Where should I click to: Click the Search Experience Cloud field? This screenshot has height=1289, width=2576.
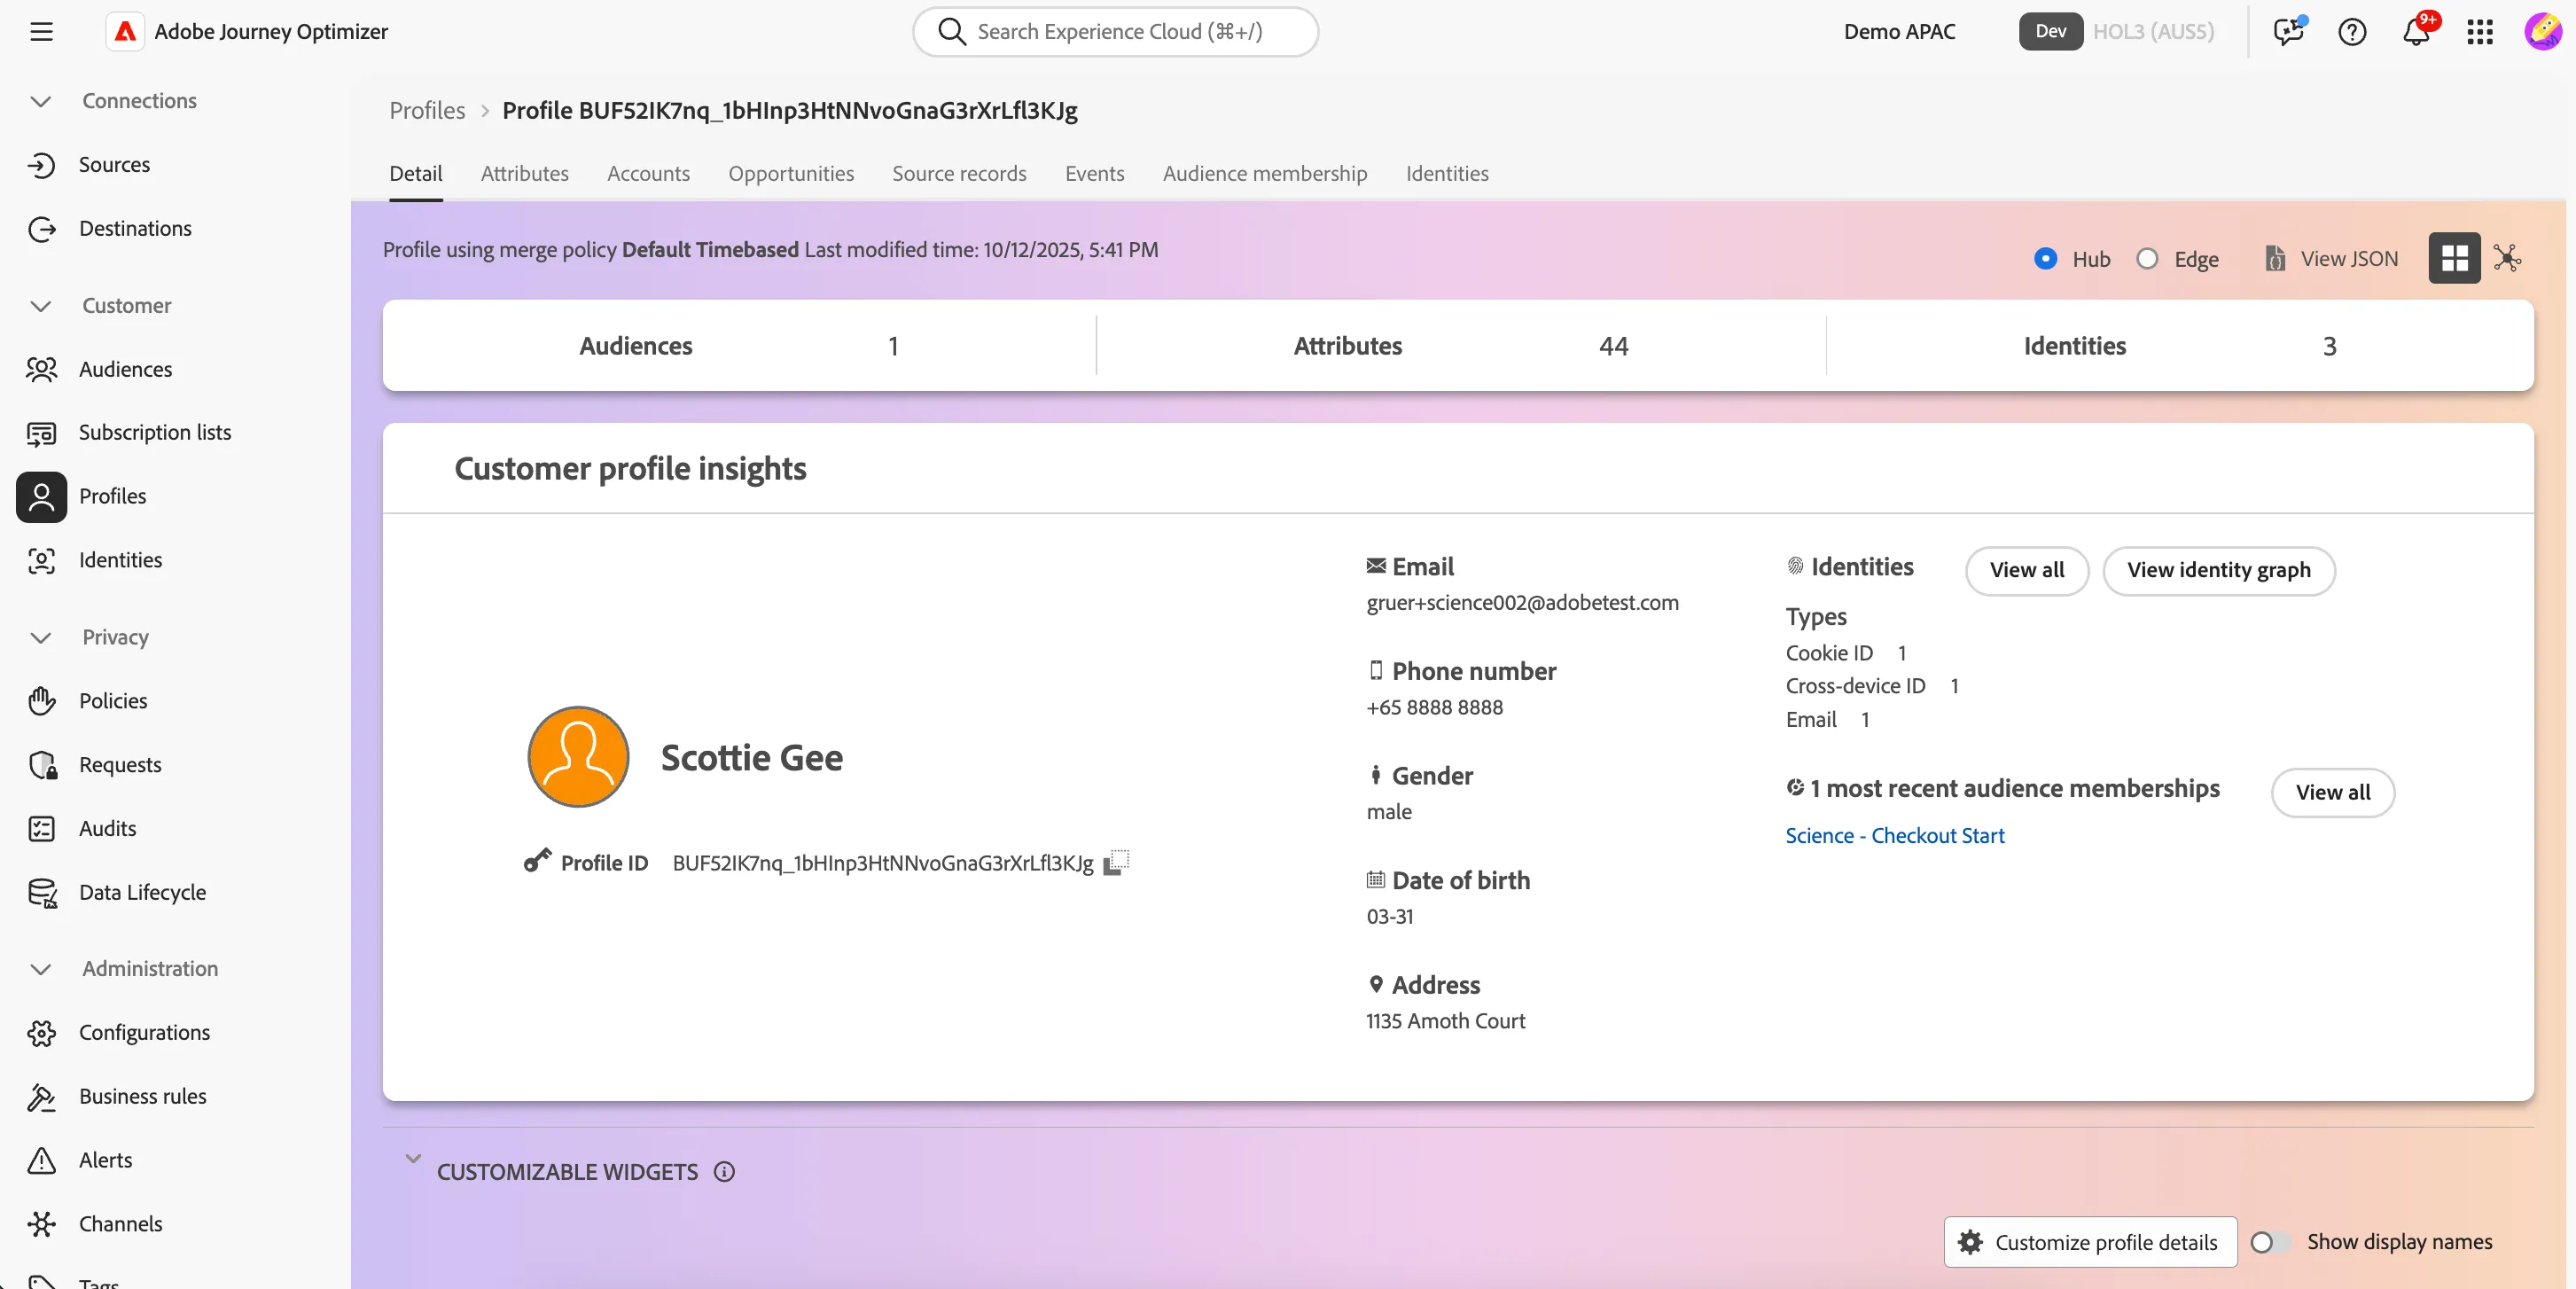pos(1115,32)
